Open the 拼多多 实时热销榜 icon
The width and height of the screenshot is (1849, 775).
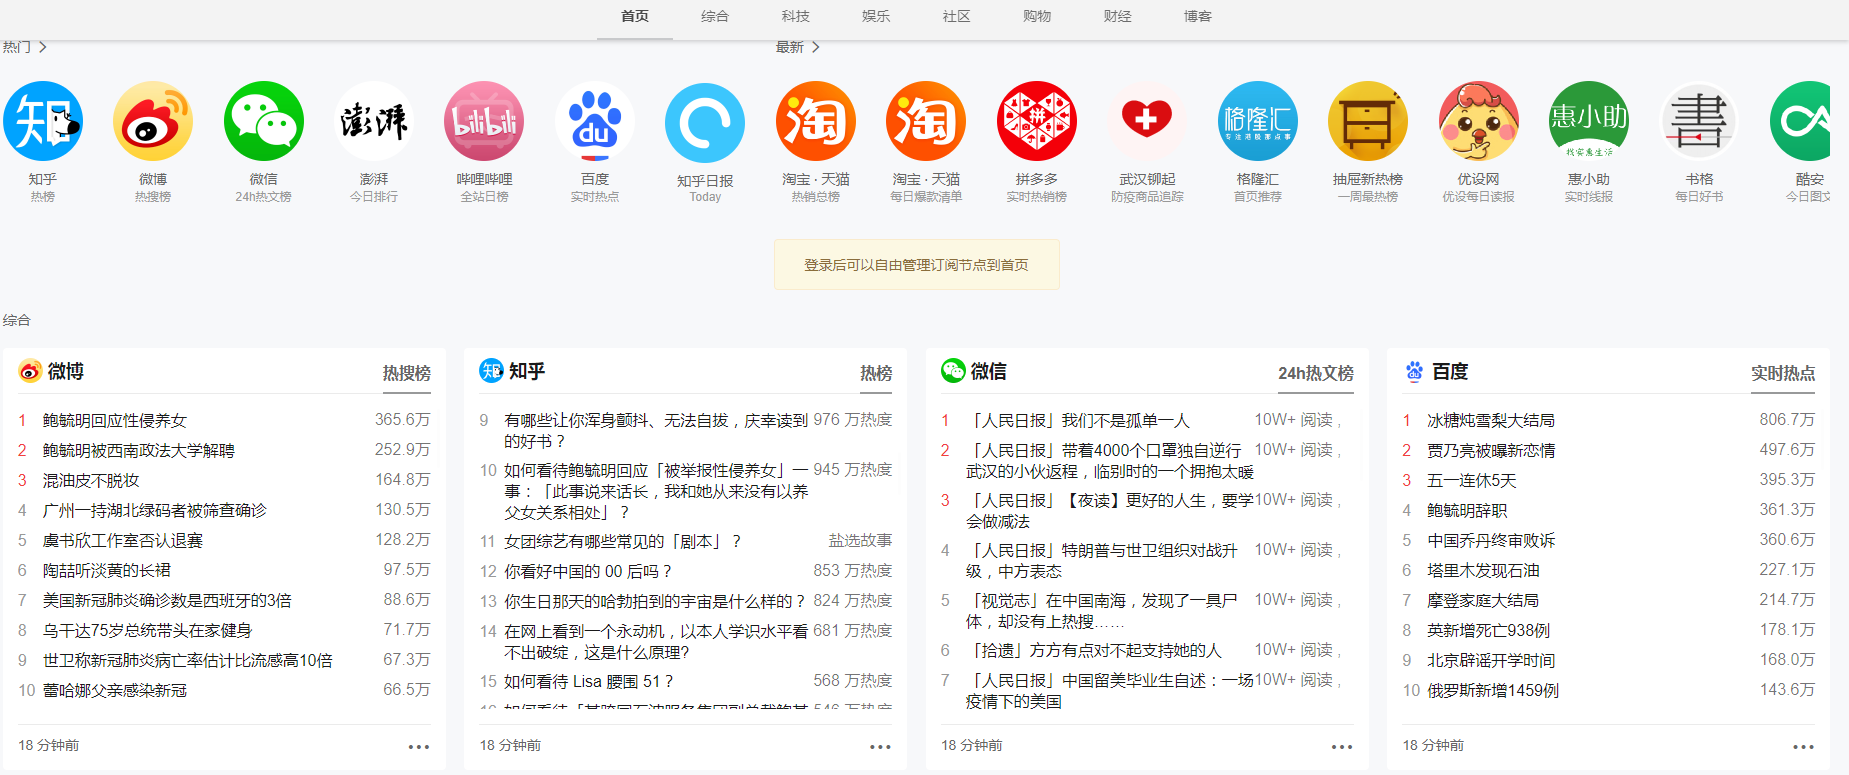(x=1037, y=122)
